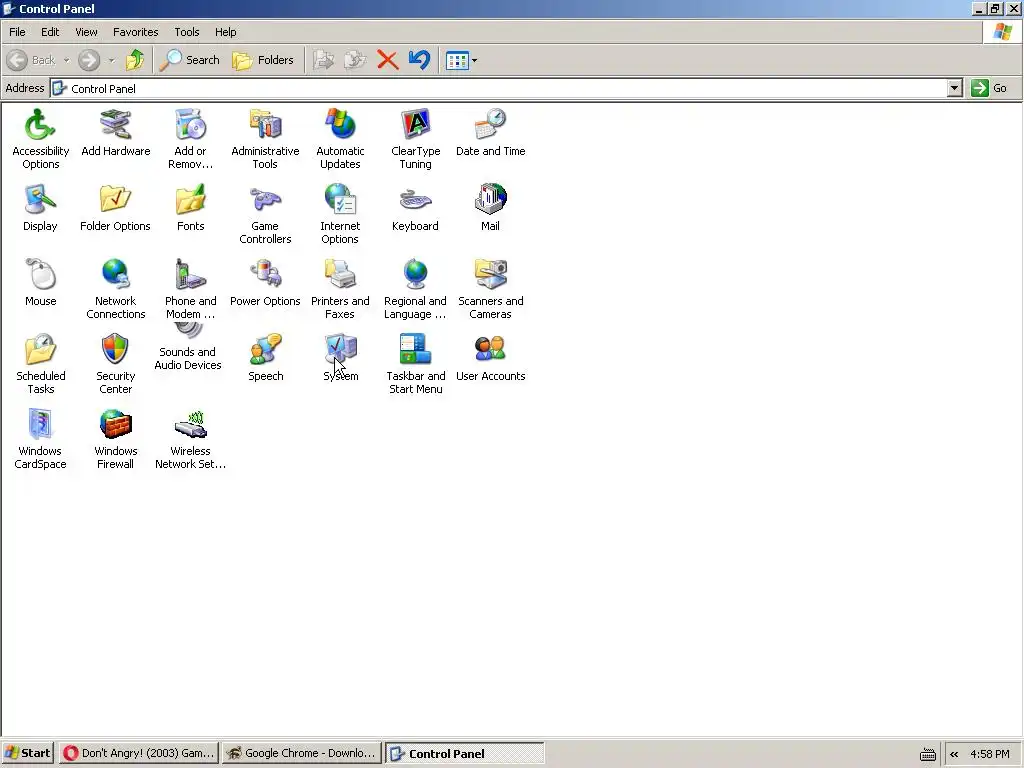Open Accessibility Options icon
The height and width of the screenshot is (768, 1024).
40,124
